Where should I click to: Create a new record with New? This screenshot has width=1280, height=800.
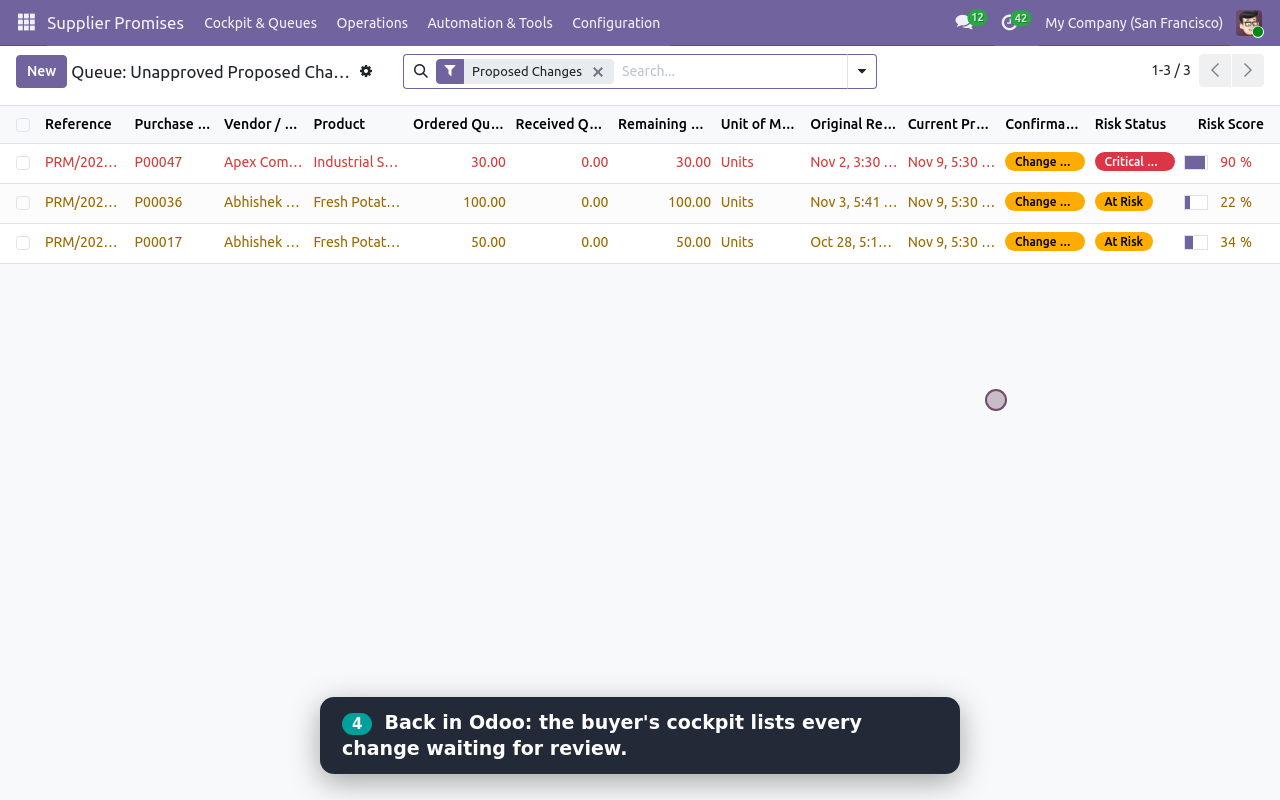(41, 71)
